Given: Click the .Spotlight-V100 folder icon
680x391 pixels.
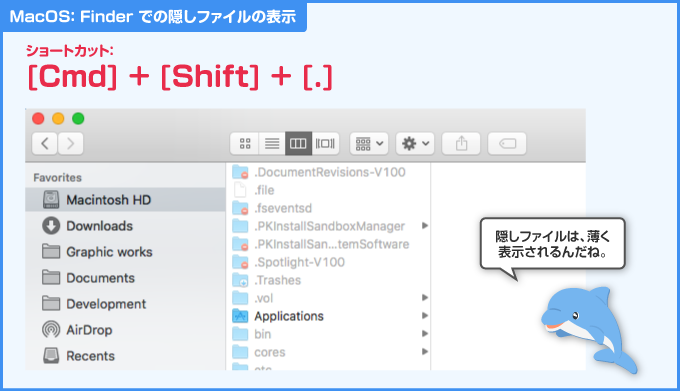Looking at the screenshot, I should point(240,262).
